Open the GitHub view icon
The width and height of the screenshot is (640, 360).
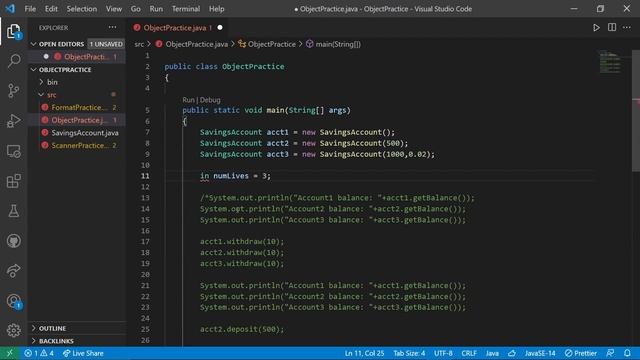coord(13,241)
